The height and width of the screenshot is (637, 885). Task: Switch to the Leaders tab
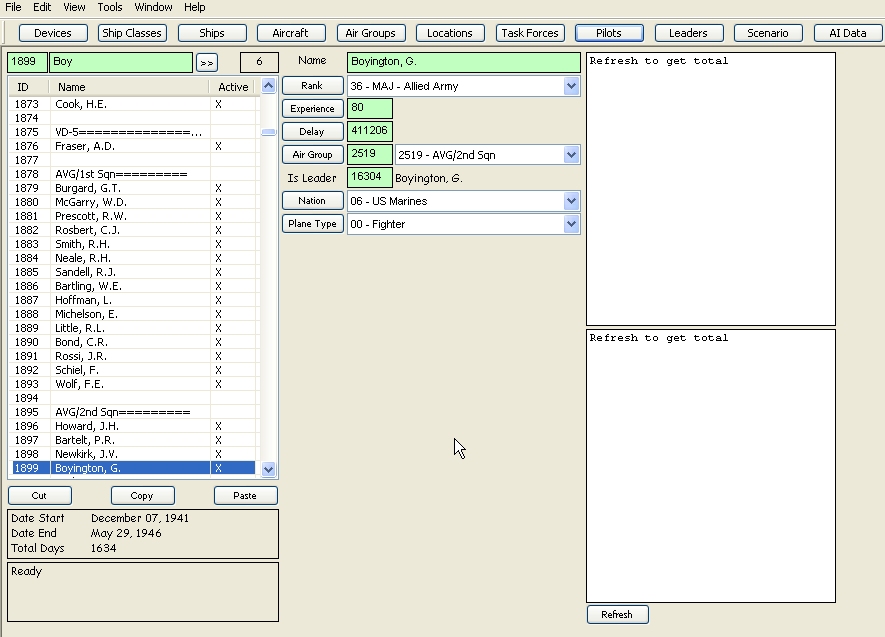tap(688, 32)
